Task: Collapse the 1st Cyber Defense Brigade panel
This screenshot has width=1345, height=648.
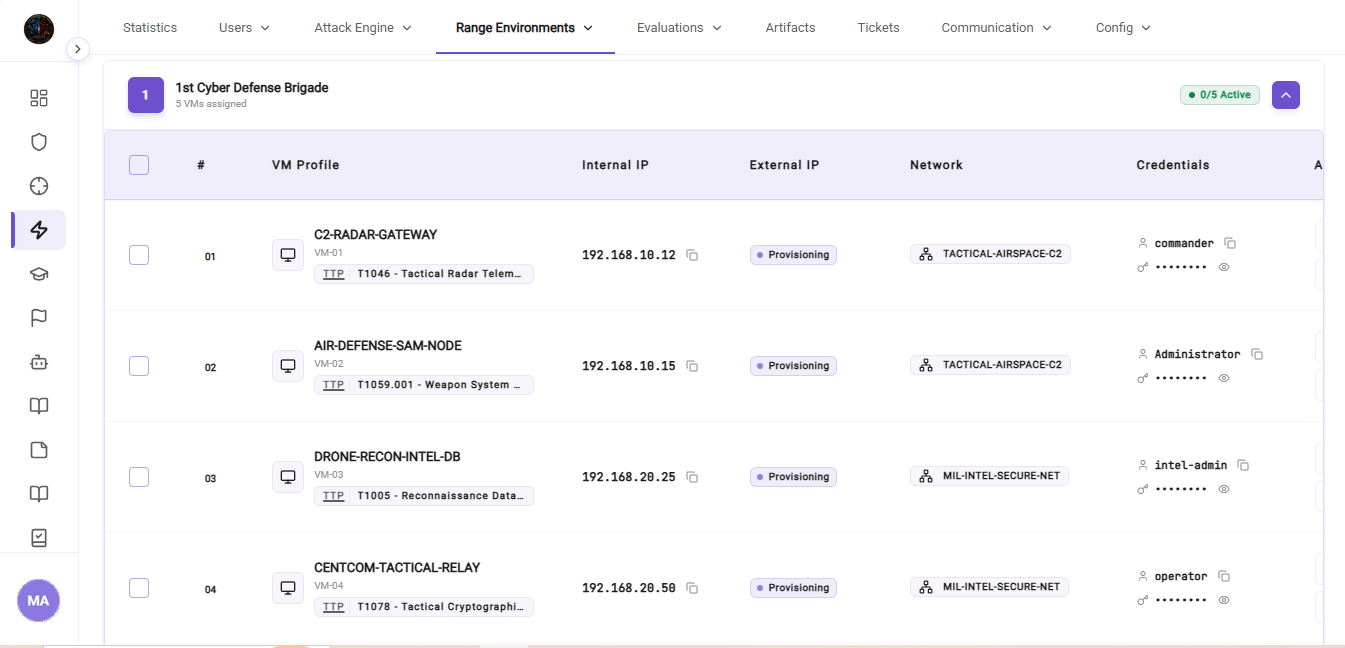Action: pos(1286,95)
